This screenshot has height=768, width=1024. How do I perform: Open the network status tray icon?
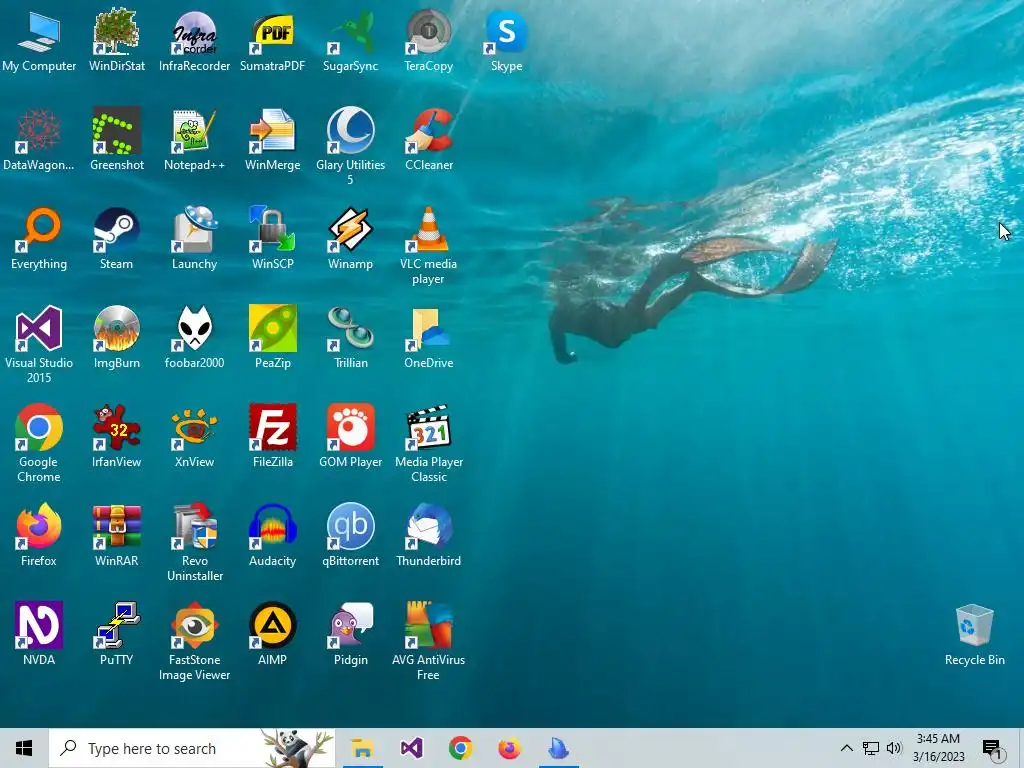871,748
